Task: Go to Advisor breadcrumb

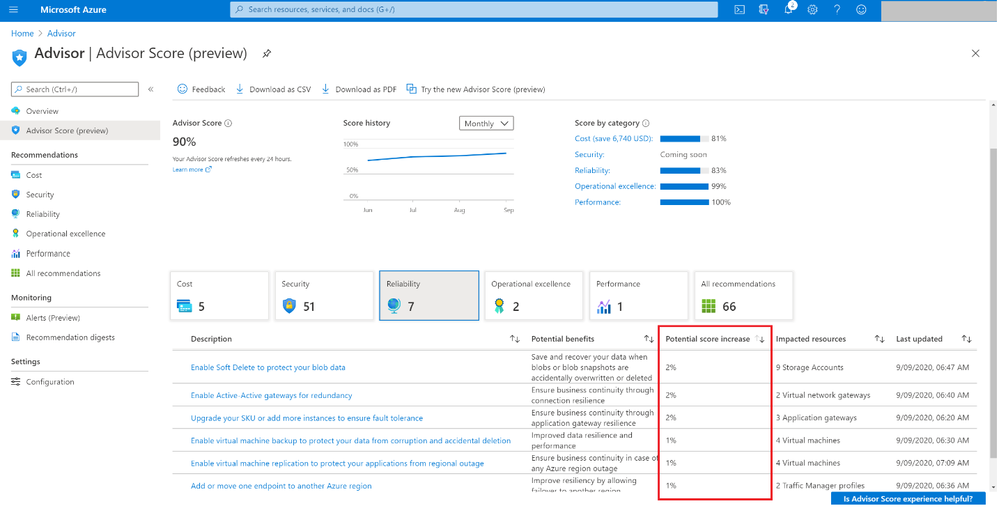Action: coord(61,33)
